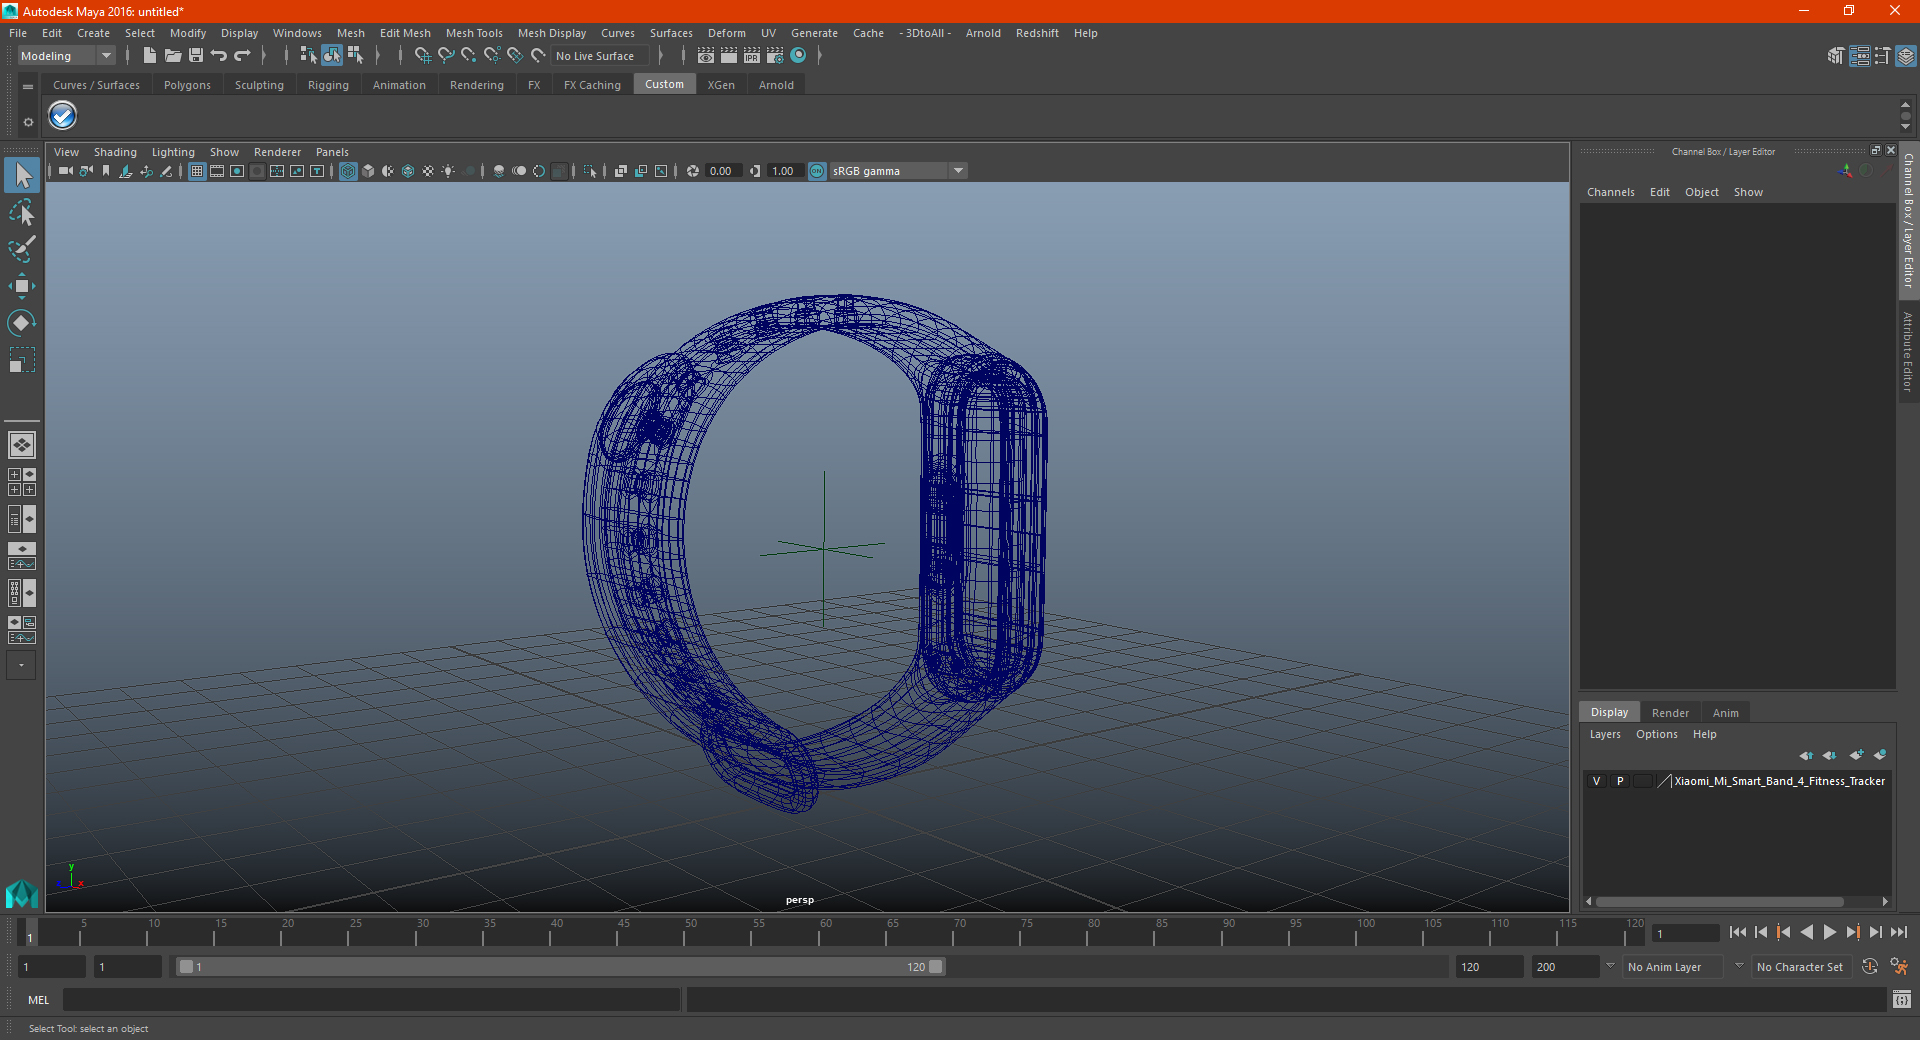Open the Script Editor icon
1920x1040 pixels.
point(1902,999)
